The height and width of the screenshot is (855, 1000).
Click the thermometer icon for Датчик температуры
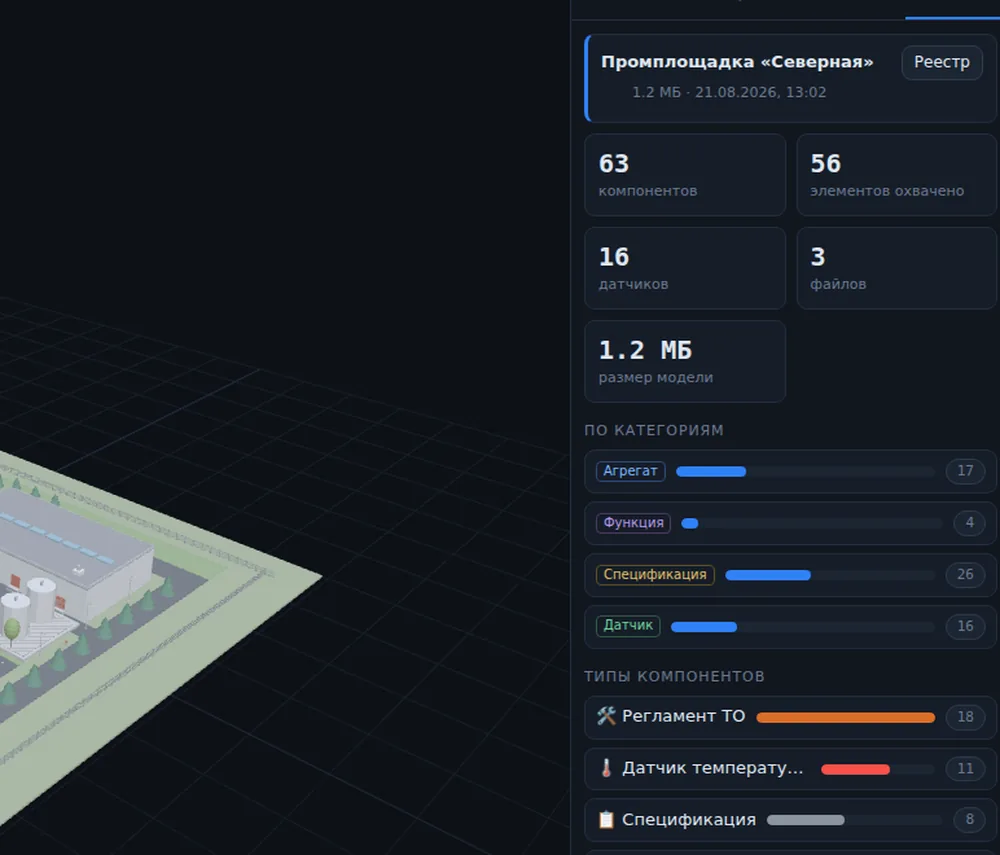click(x=607, y=768)
